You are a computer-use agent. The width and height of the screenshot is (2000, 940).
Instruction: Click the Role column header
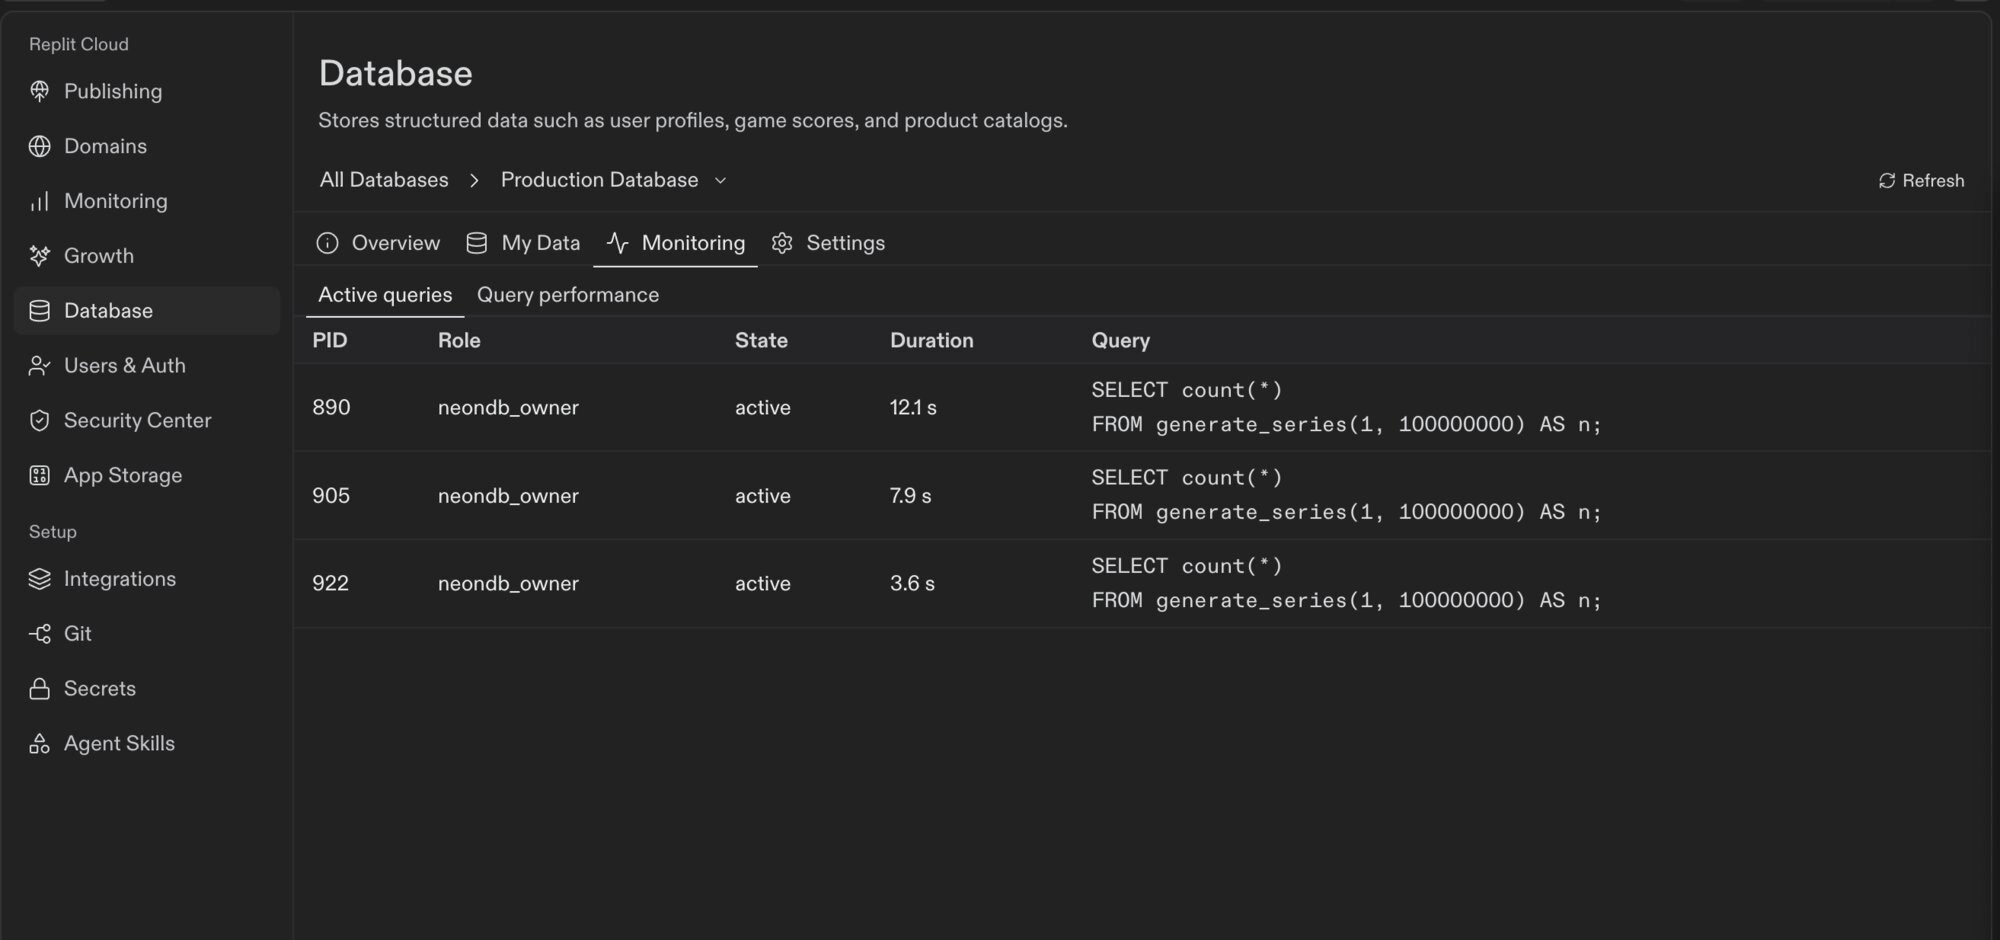coord(459,341)
